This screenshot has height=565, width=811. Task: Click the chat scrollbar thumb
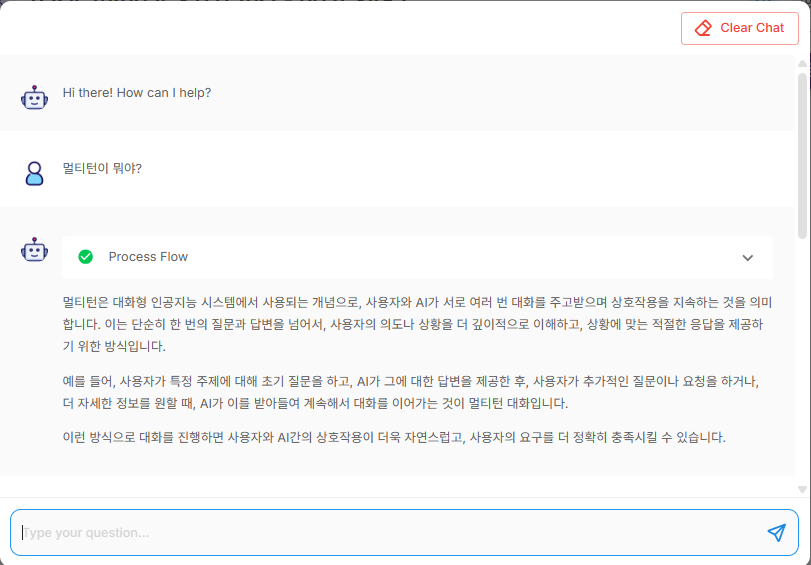tap(802, 150)
